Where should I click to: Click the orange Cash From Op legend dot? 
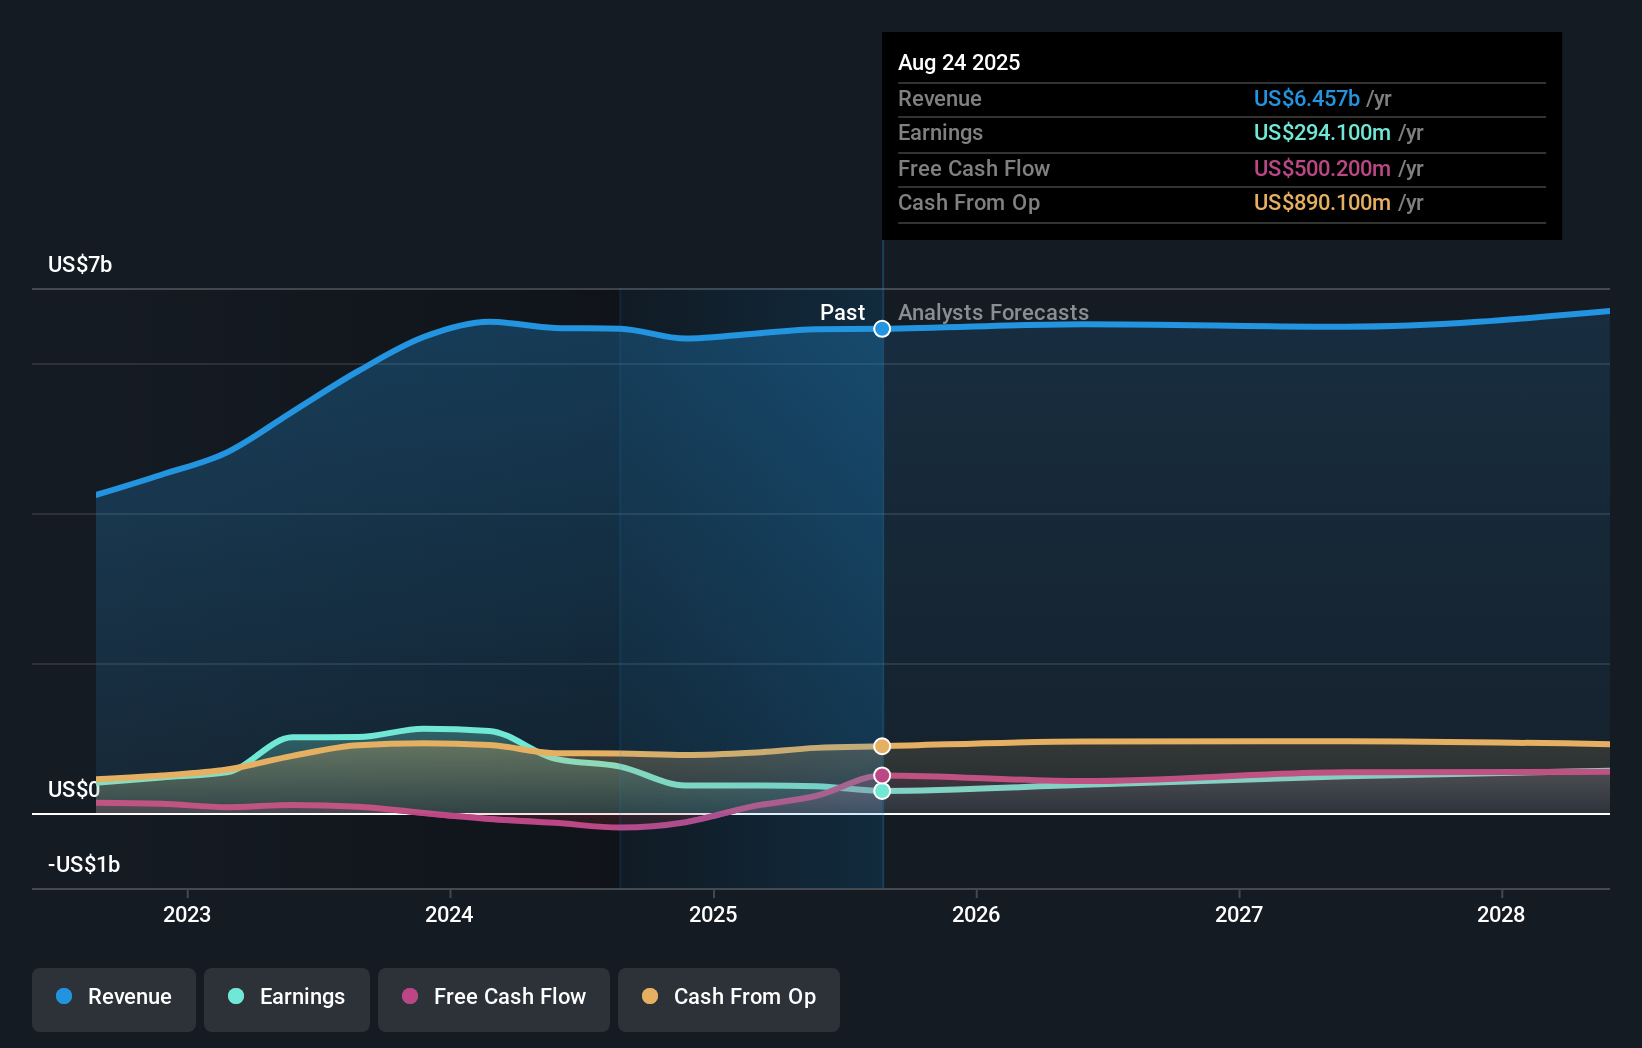(651, 996)
